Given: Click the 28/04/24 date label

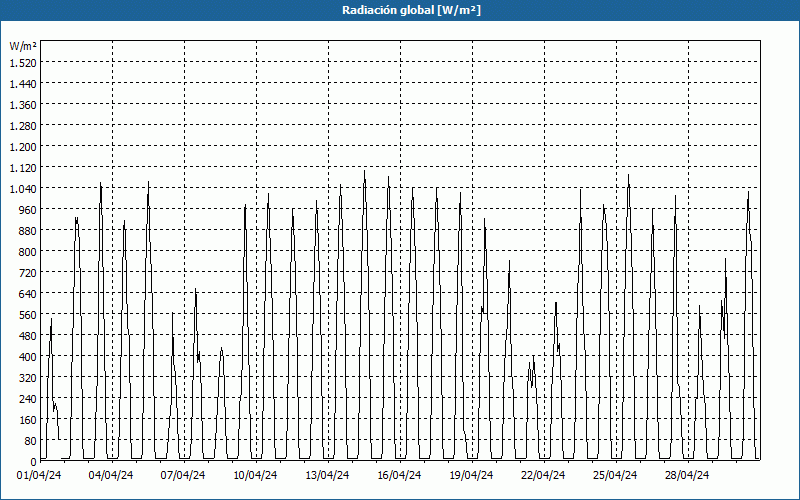Looking at the screenshot, I should click(x=687, y=475).
